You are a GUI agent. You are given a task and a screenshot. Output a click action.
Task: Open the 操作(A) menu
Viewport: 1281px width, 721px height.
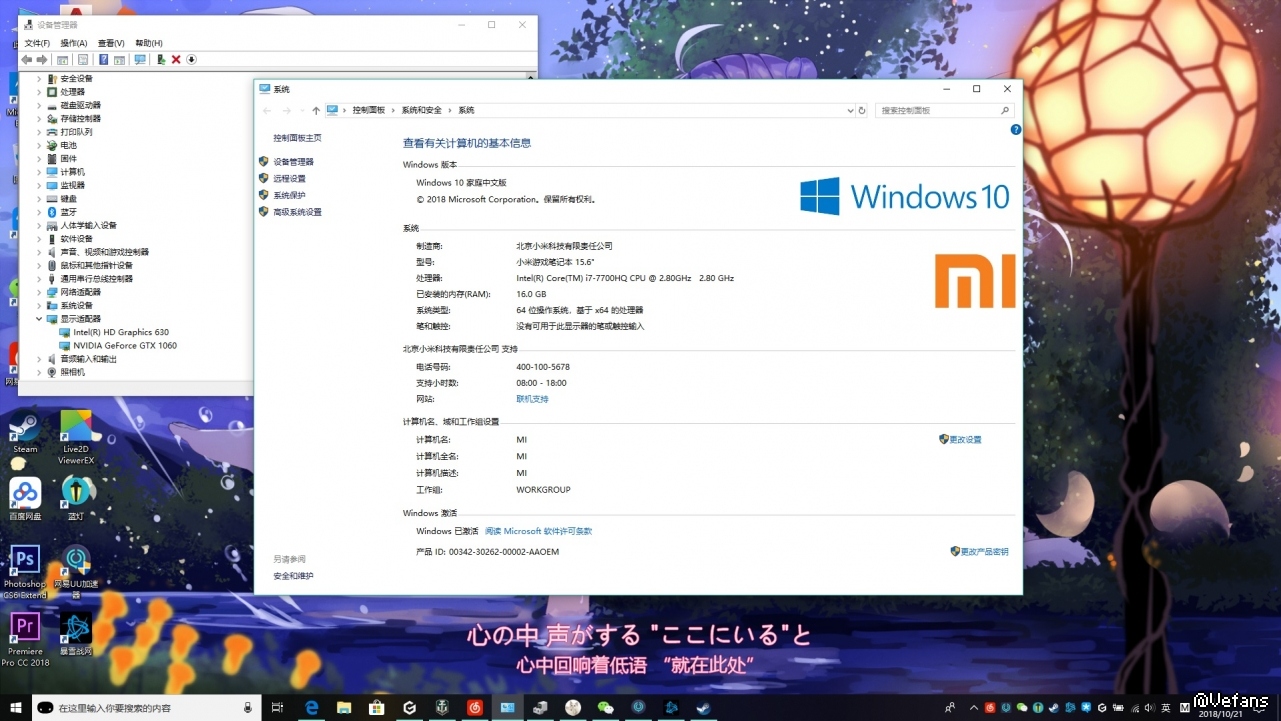coord(74,43)
